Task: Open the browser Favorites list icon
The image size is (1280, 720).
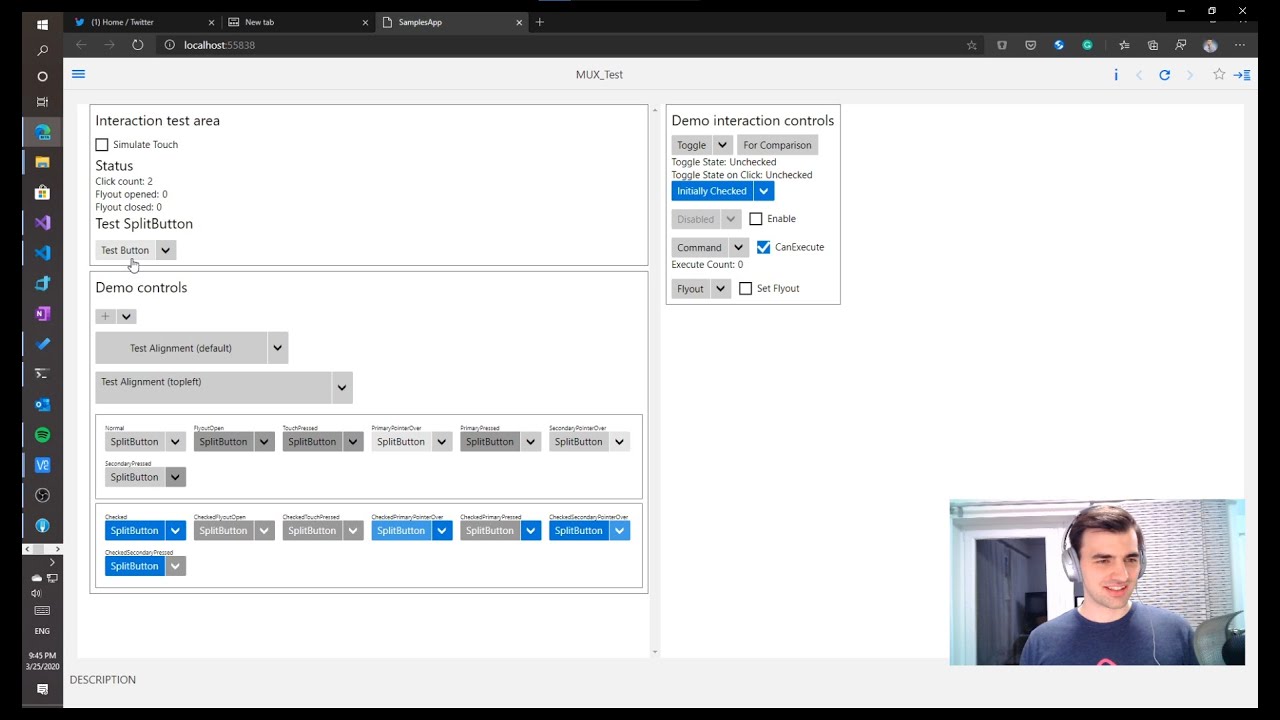Action: click(x=1124, y=45)
